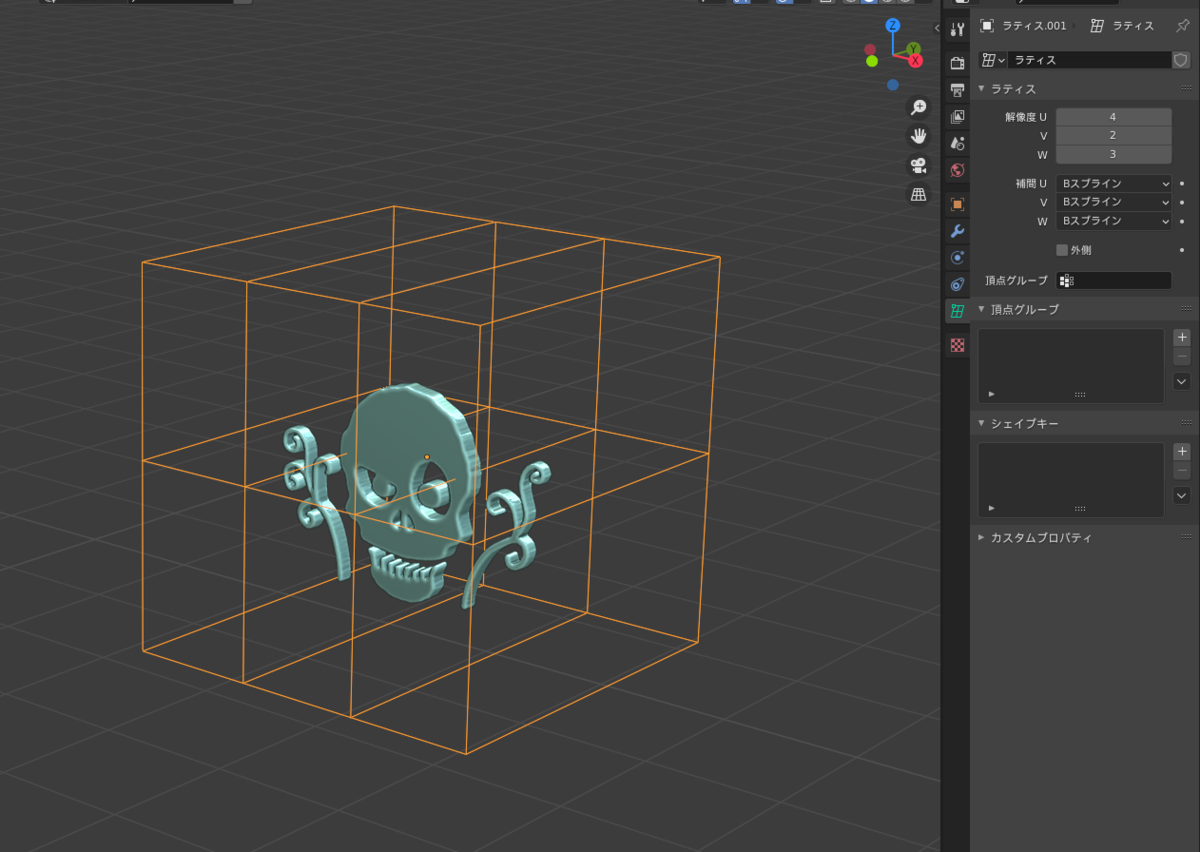Click the Y axis labeled gizmo handle

click(x=913, y=49)
